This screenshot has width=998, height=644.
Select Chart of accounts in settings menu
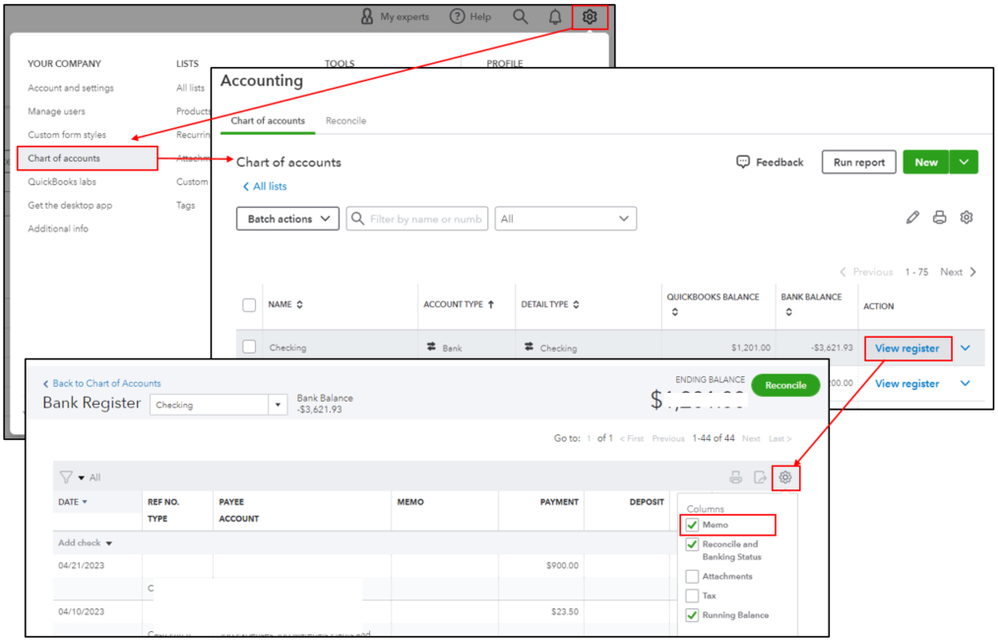[87, 158]
